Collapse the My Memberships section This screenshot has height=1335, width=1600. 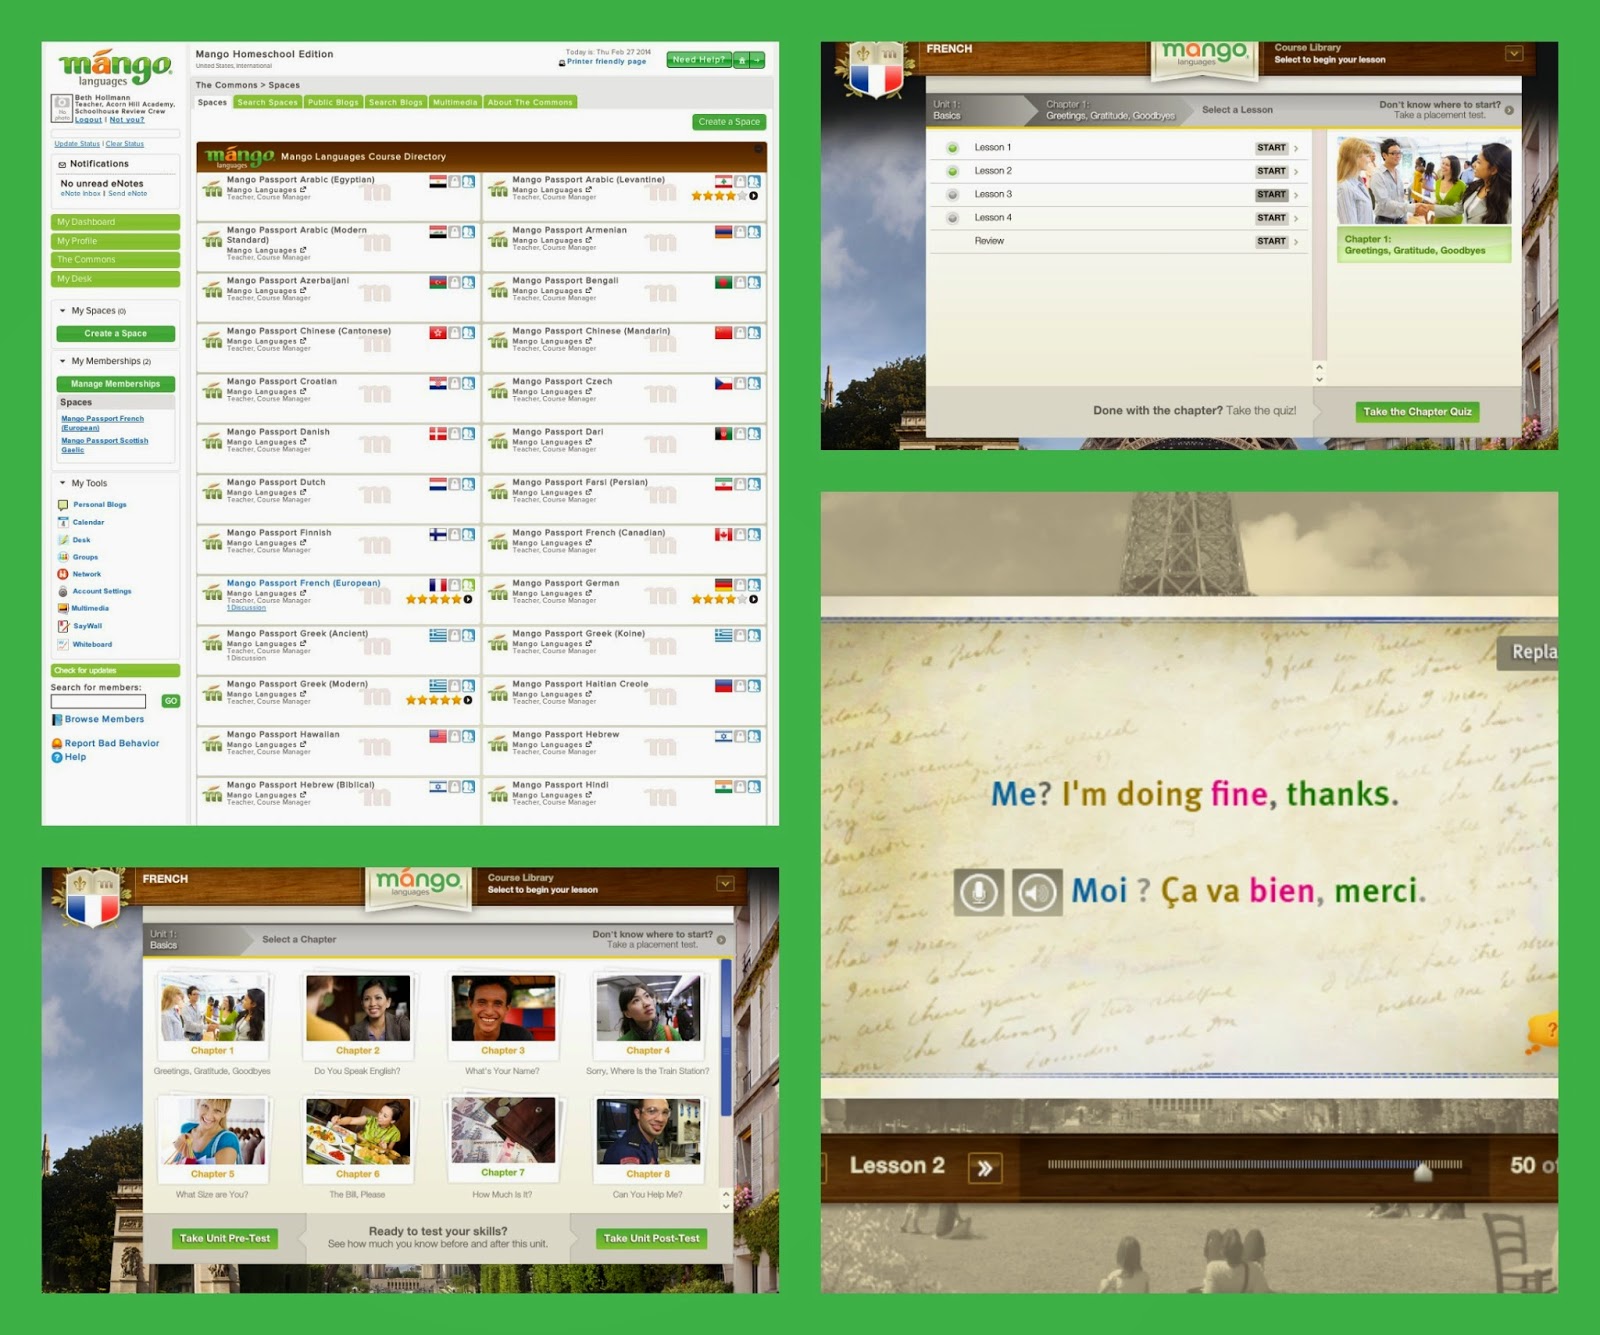[63, 361]
